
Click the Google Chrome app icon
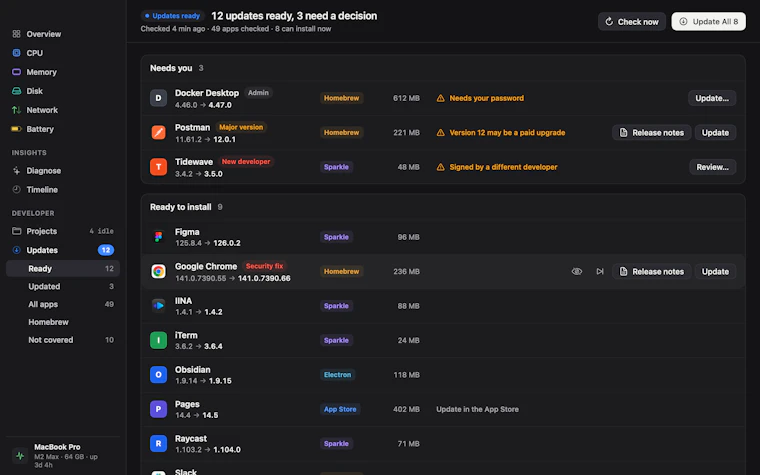[x=158, y=271]
